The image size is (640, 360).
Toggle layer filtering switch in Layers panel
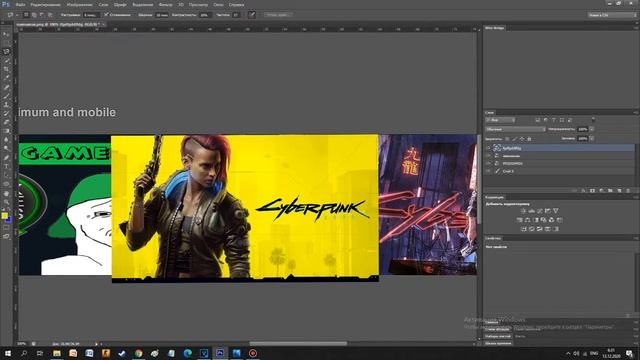pos(593,120)
